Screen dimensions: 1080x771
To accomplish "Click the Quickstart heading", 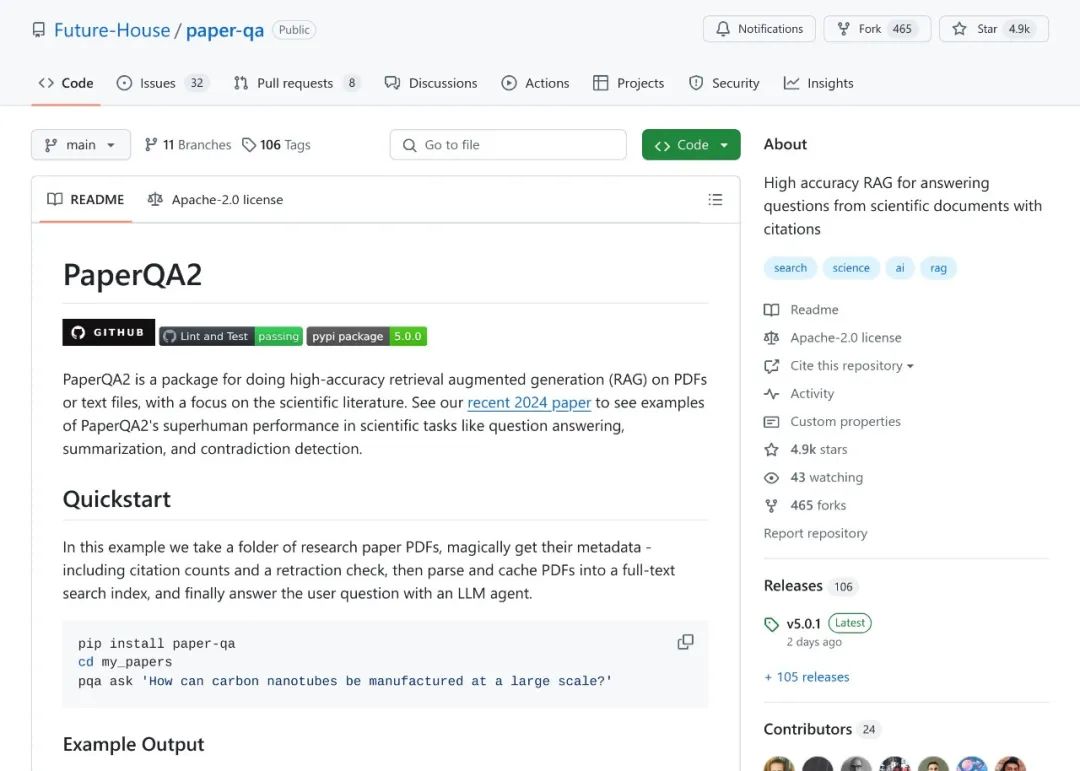I will (x=116, y=499).
